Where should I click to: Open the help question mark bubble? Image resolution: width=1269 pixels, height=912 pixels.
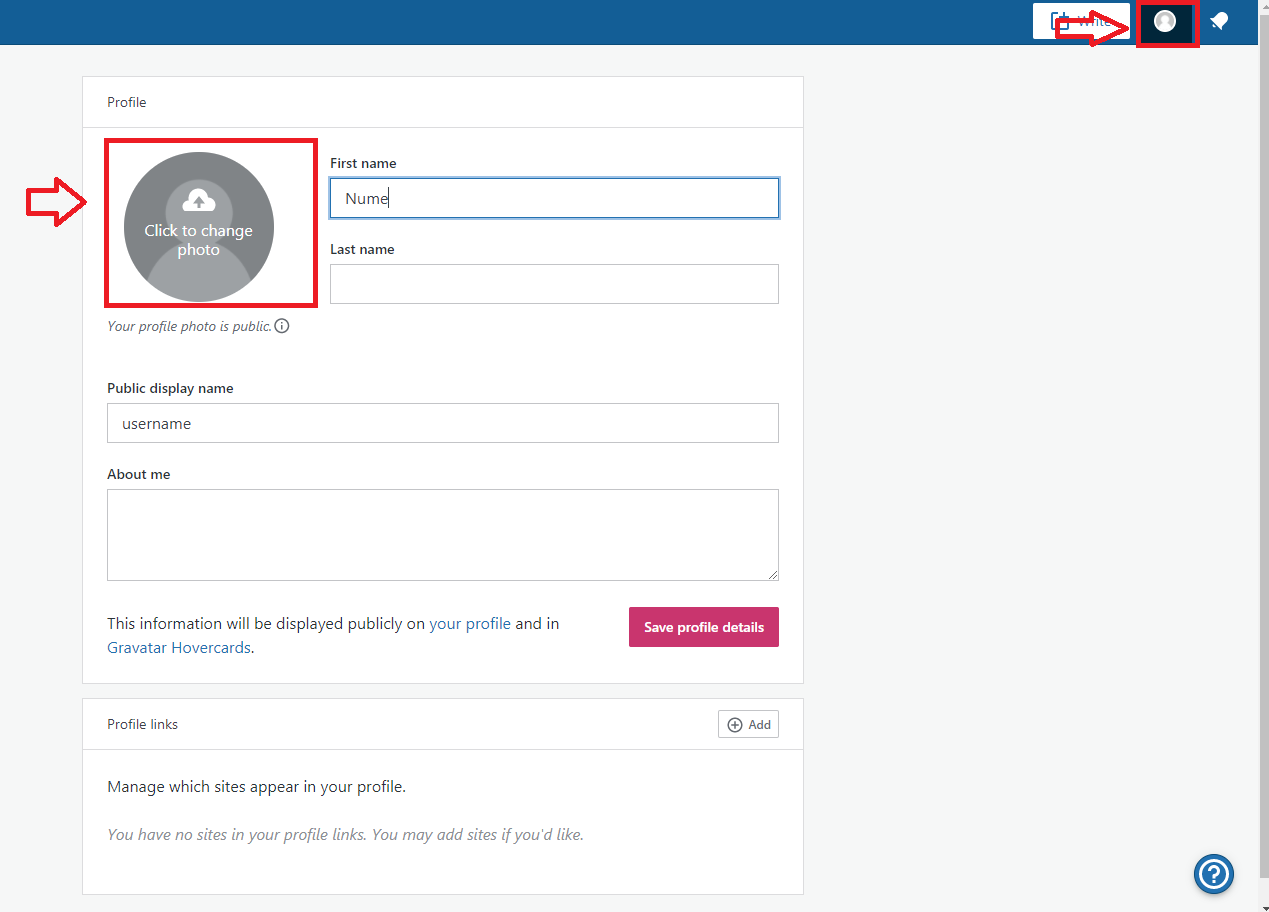[1213, 874]
